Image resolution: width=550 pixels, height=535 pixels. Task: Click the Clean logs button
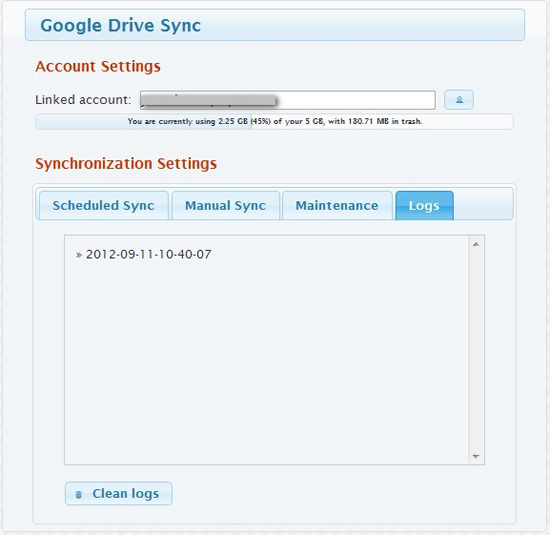[x=119, y=494]
